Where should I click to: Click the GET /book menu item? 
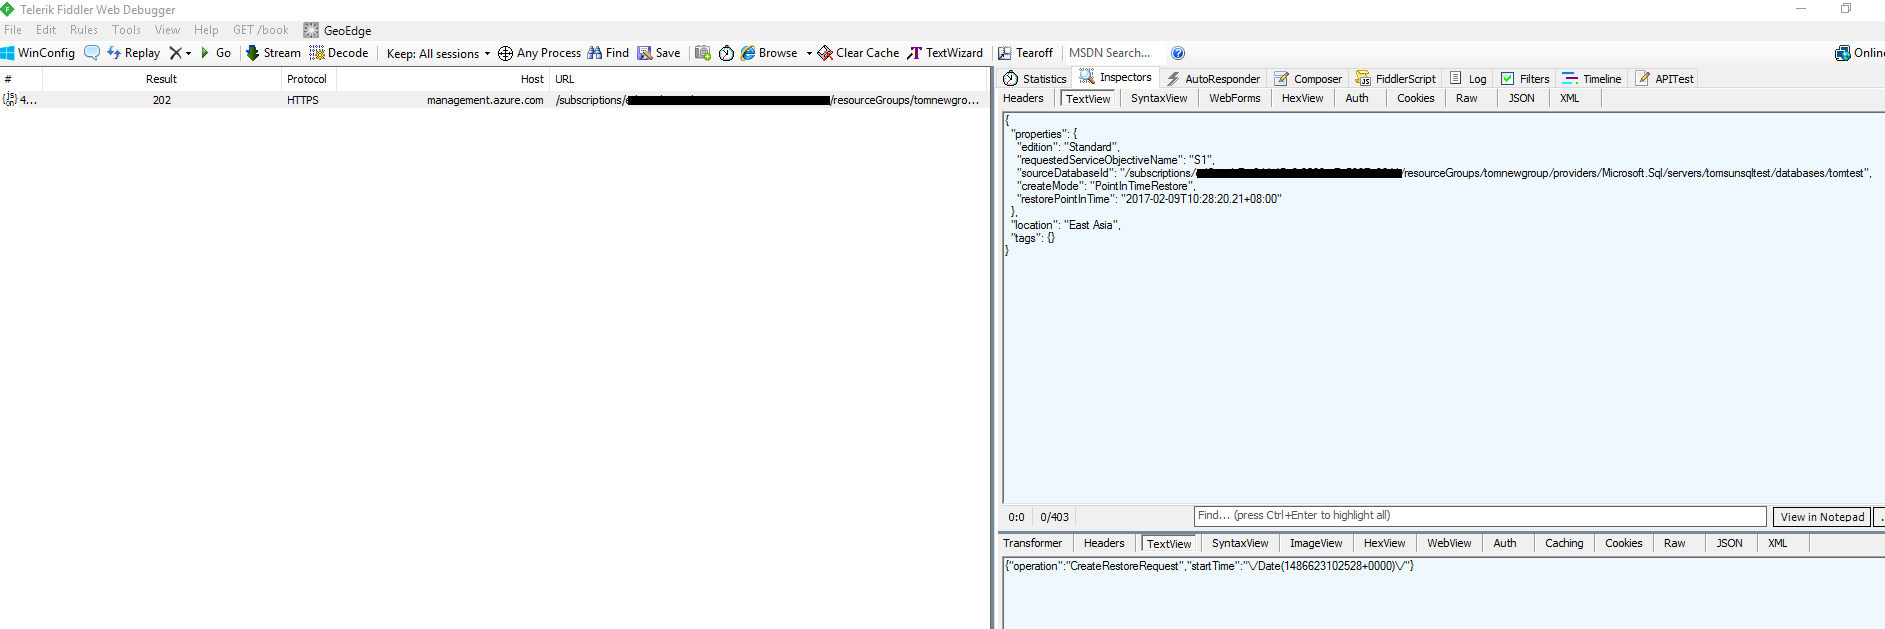point(261,30)
